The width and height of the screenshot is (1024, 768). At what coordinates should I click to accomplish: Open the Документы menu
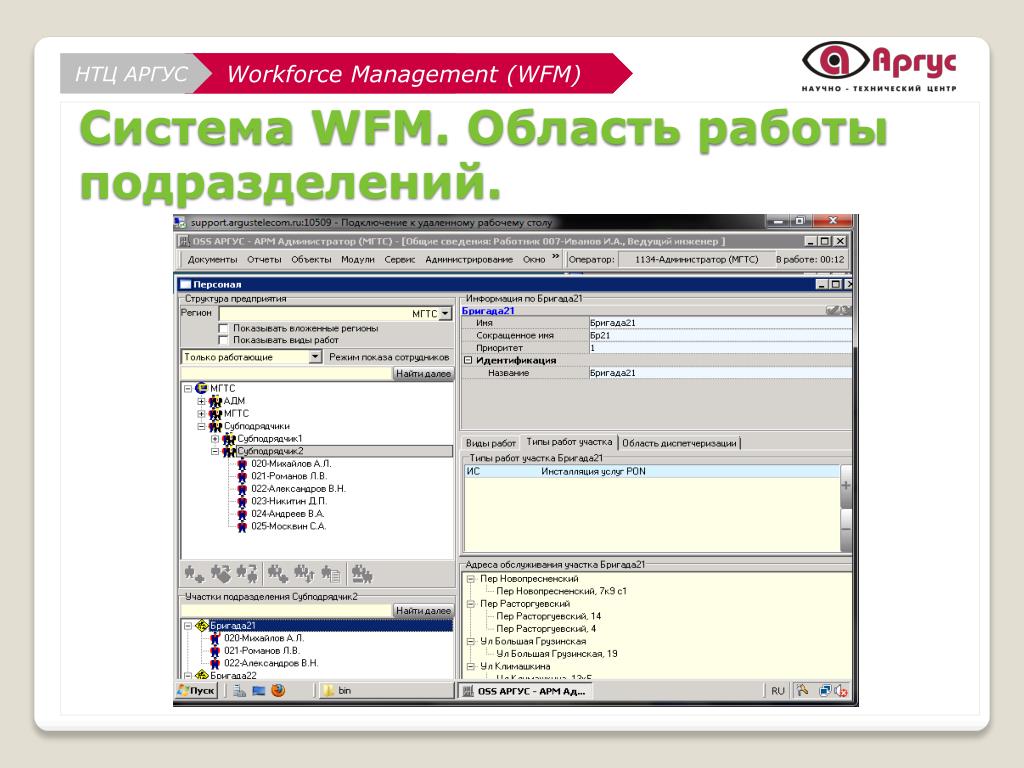212,259
